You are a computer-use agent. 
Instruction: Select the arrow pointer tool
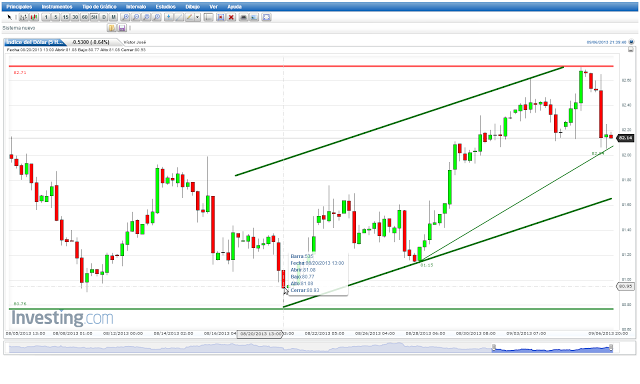coord(9,17)
